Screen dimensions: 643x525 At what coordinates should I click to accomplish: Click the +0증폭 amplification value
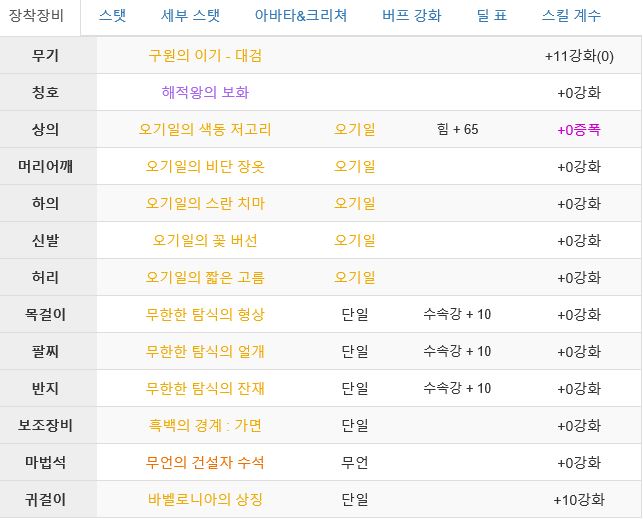click(x=579, y=130)
